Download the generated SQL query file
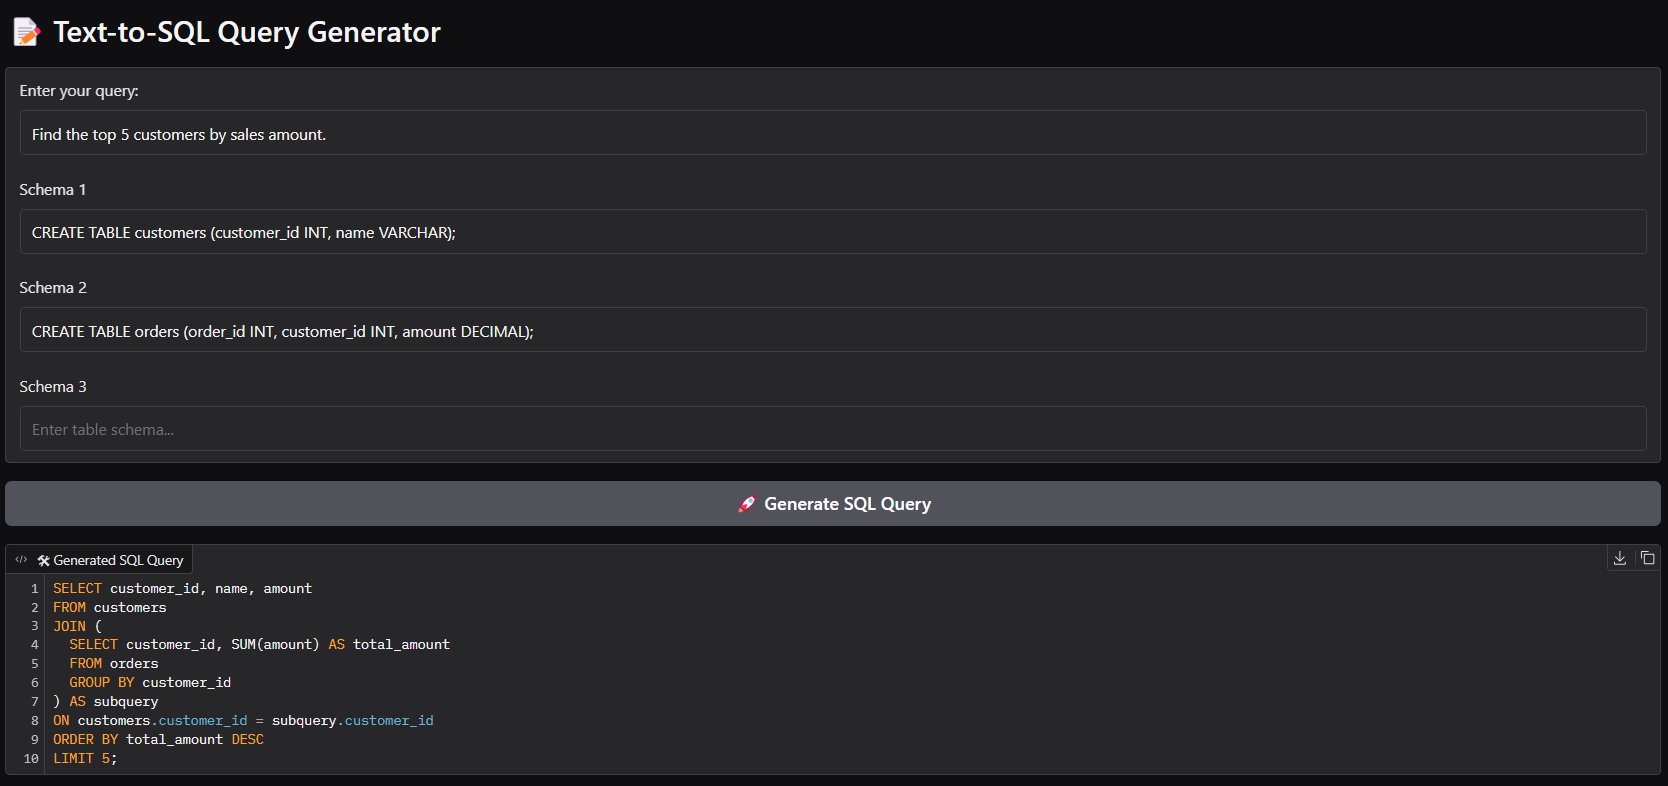Viewport: 1668px width, 786px height. [x=1620, y=558]
